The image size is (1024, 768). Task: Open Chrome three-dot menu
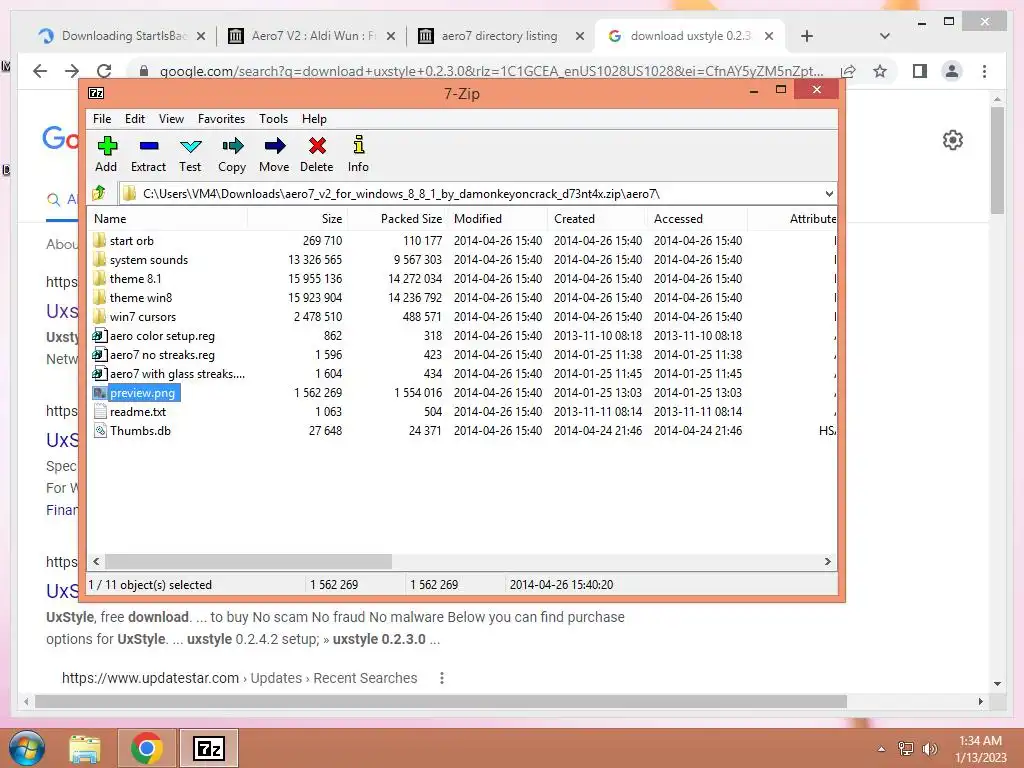(984, 71)
